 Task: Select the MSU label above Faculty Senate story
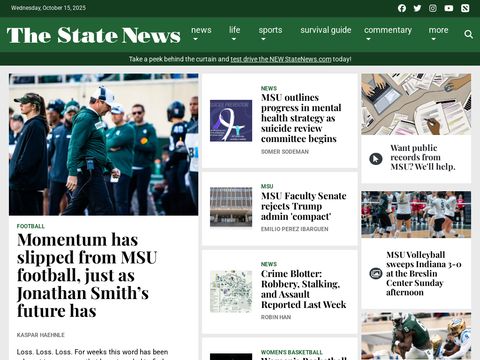[x=267, y=186]
